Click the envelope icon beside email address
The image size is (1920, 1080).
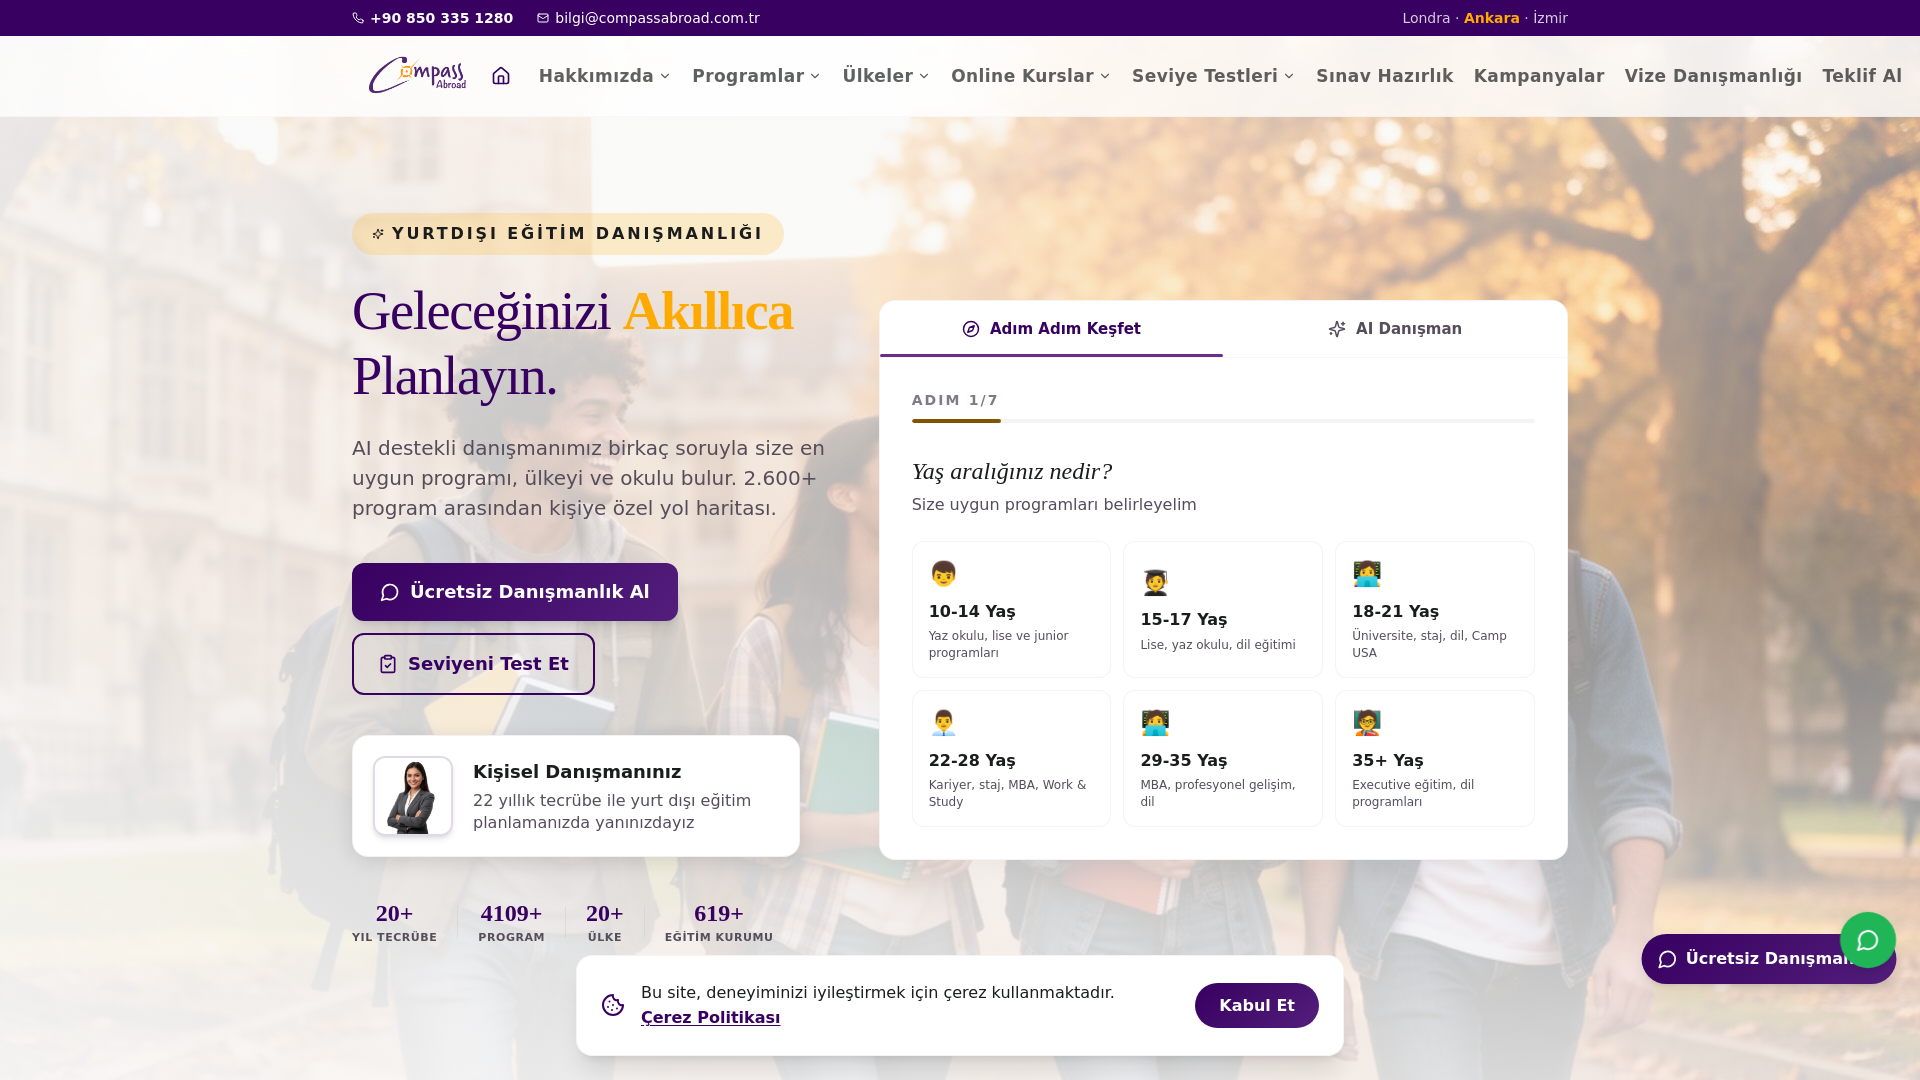pos(543,18)
